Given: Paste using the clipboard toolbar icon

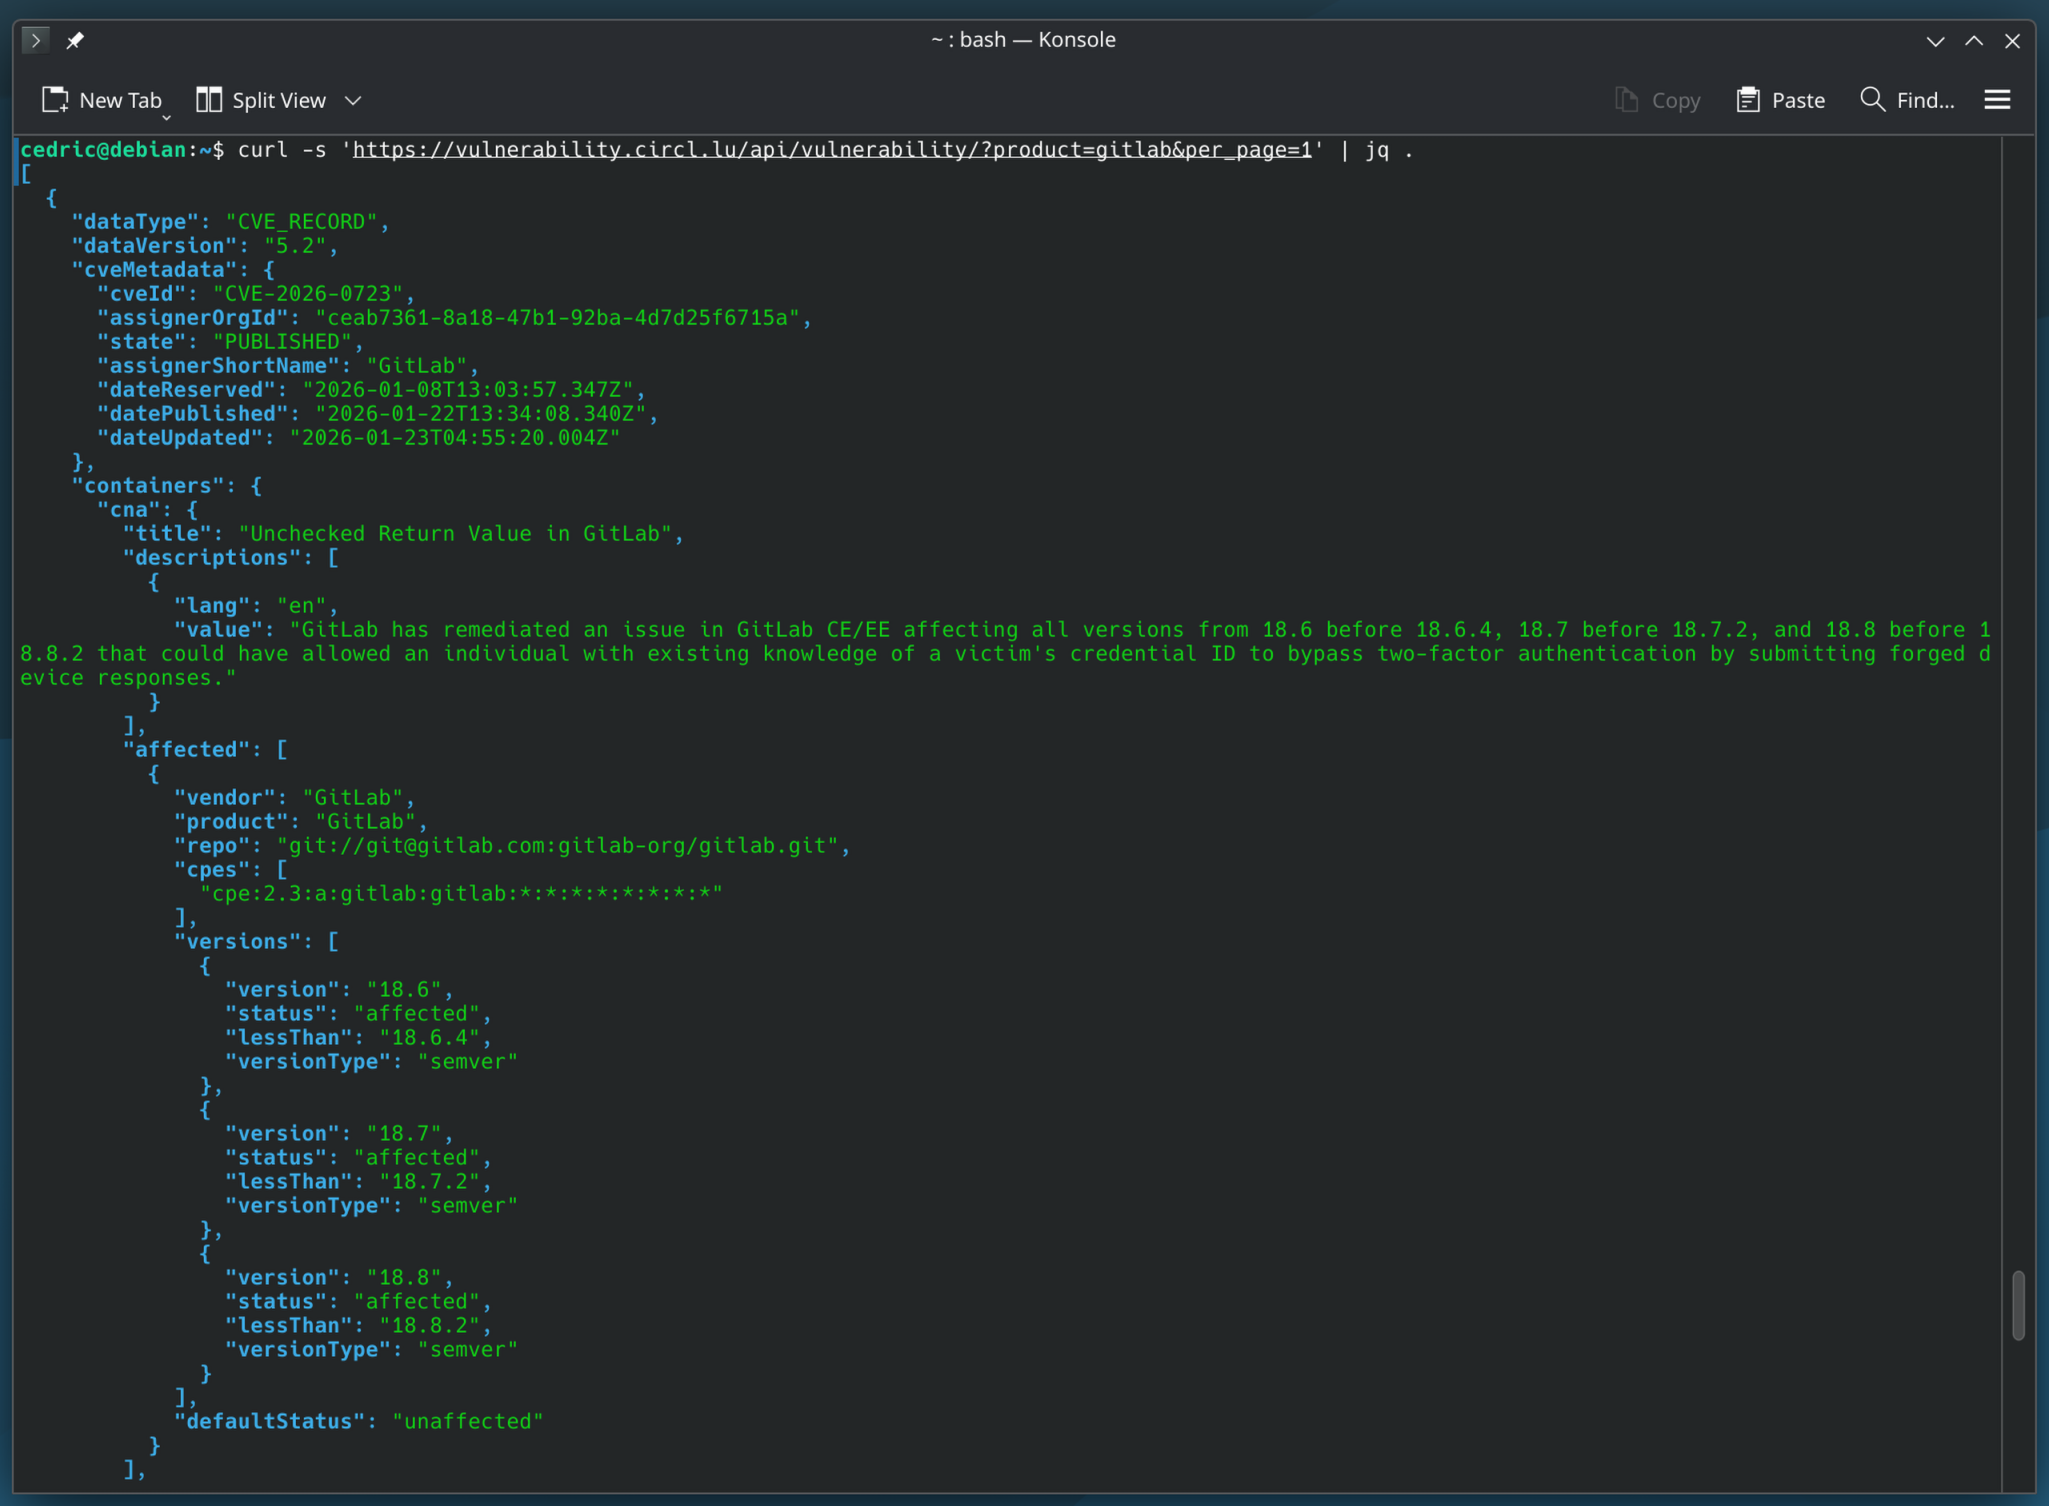Looking at the screenshot, I should 1747,100.
